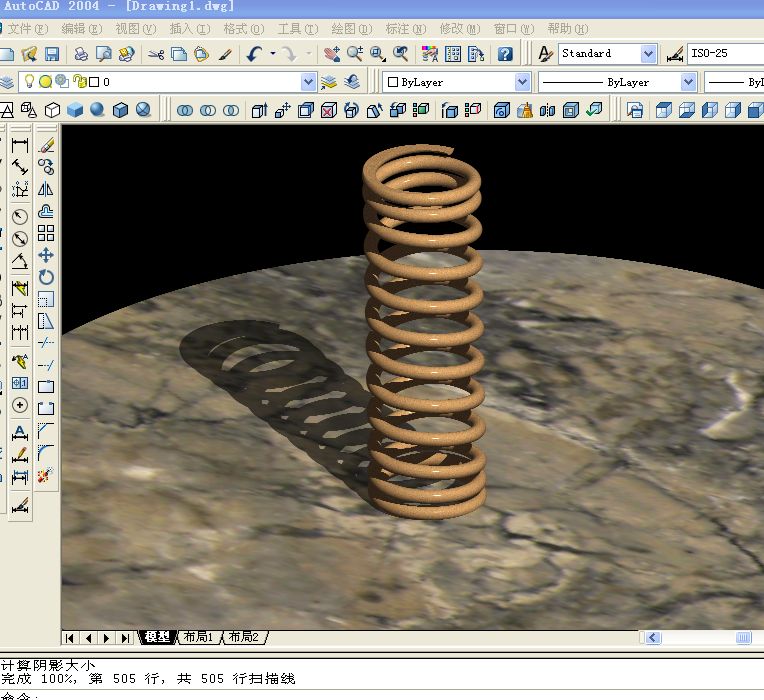Click the Save floppy disk icon
This screenshot has height=700, width=764.
[52, 54]
